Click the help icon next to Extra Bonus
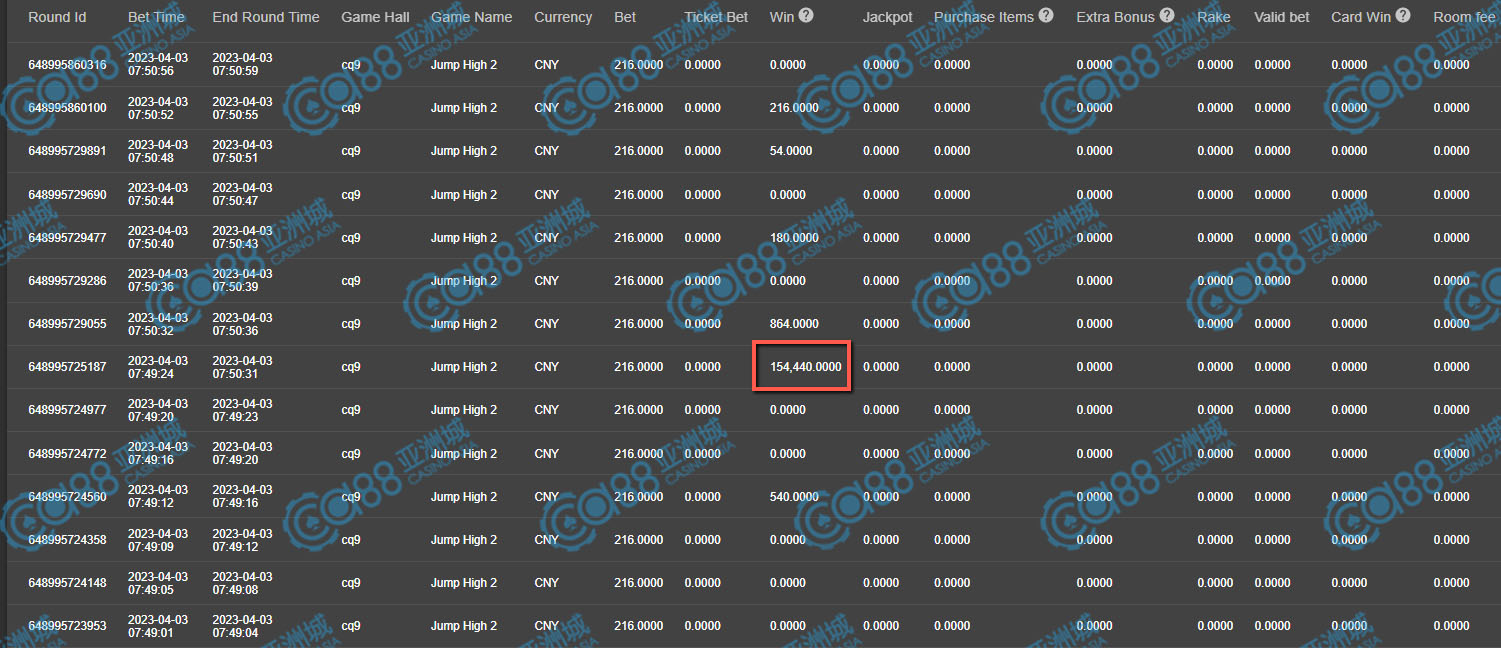Screen dimensions: 1501x648 pyautogui.click(x=1167, y=16)
